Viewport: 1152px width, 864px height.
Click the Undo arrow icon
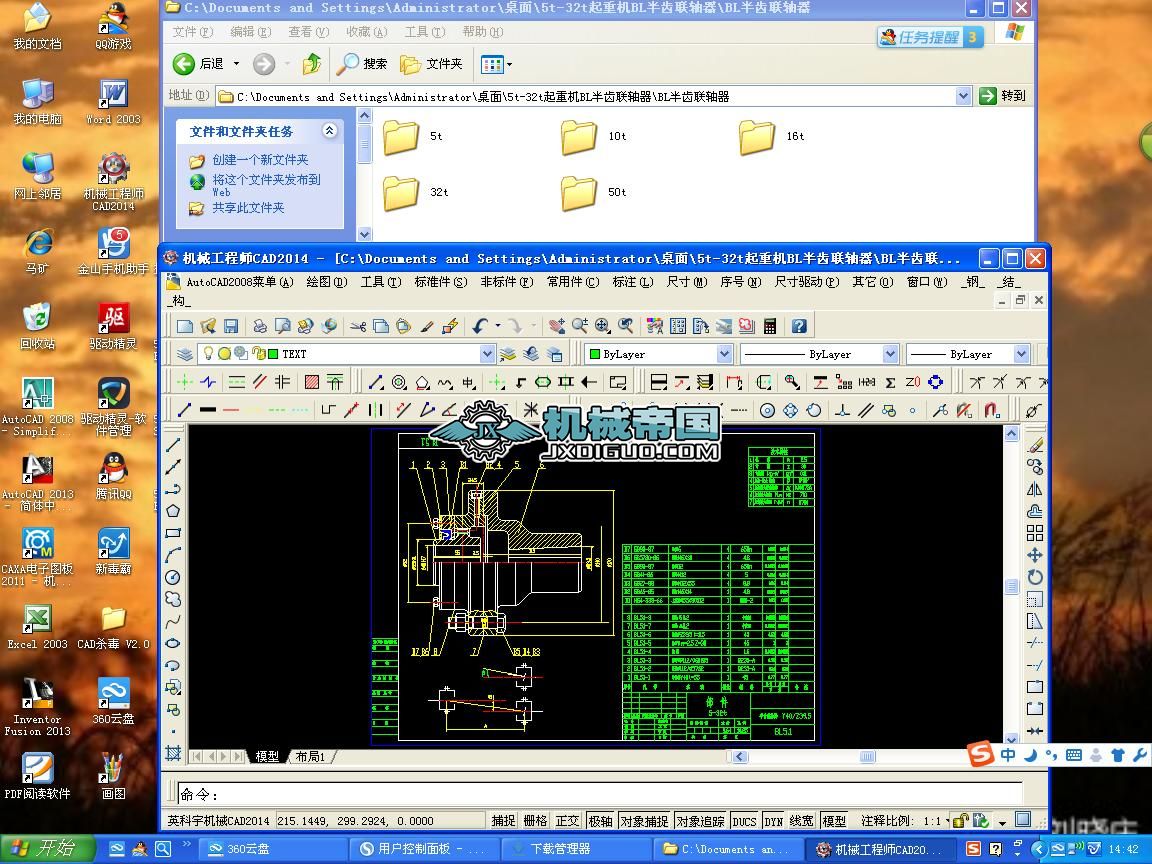point(480,326)
